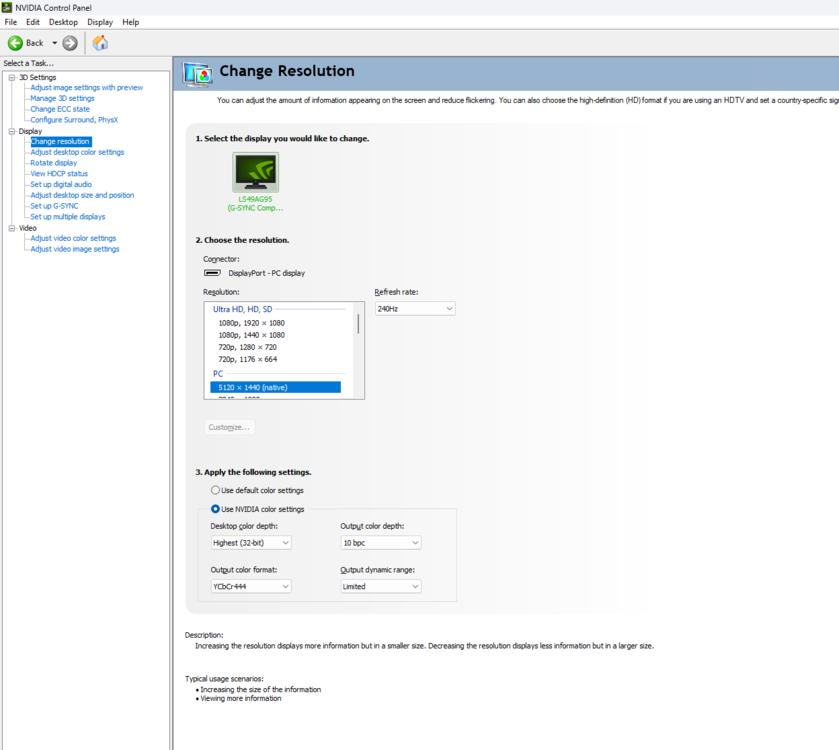Click the Ultra HD, HD, SD group header
839x750 pixels.
pyautogui.click(x=243, y=309)
